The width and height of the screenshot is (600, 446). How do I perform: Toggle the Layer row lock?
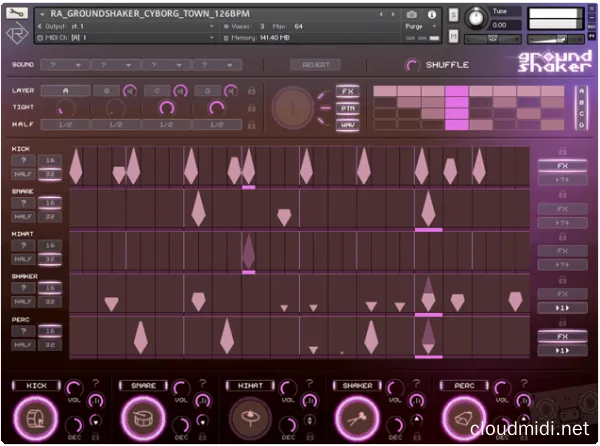point(251,91)
